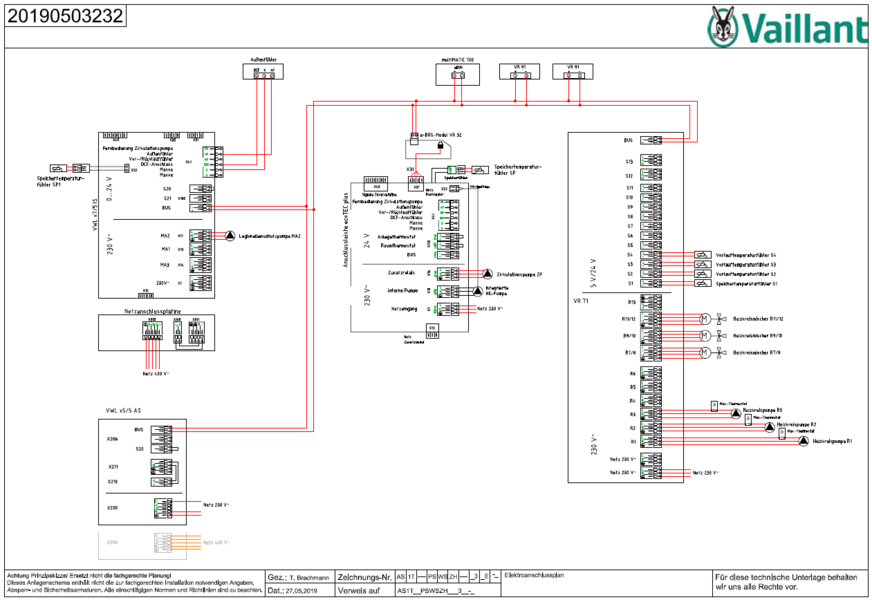Click the Heizkreispumpe R2 pump symbol

click(769, 427)
